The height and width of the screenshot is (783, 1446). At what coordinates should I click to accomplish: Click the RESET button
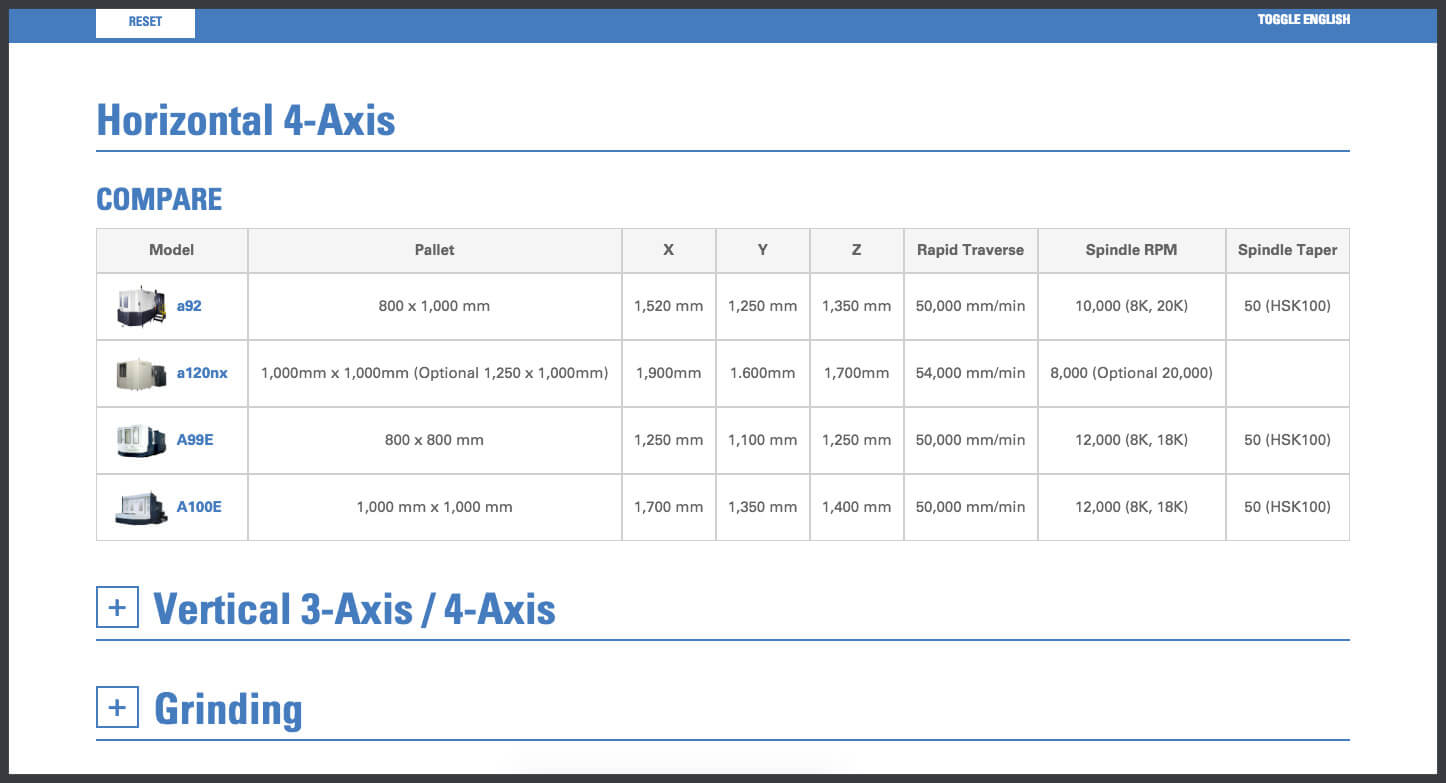145,22
